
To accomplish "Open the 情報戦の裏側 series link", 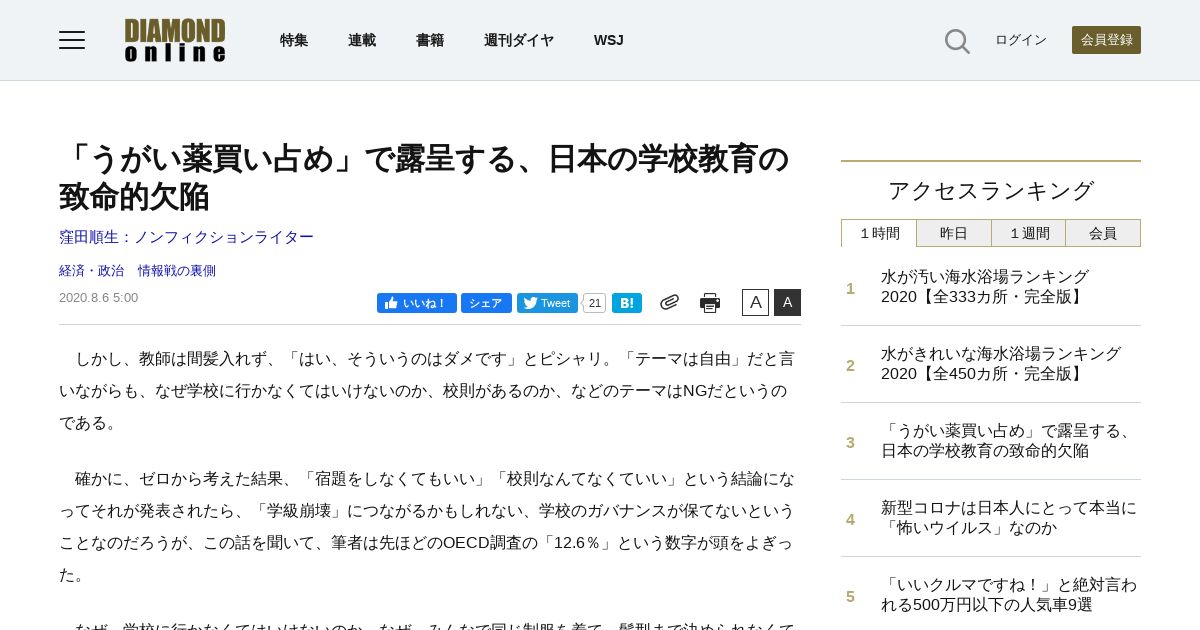I will pos(177,271).
